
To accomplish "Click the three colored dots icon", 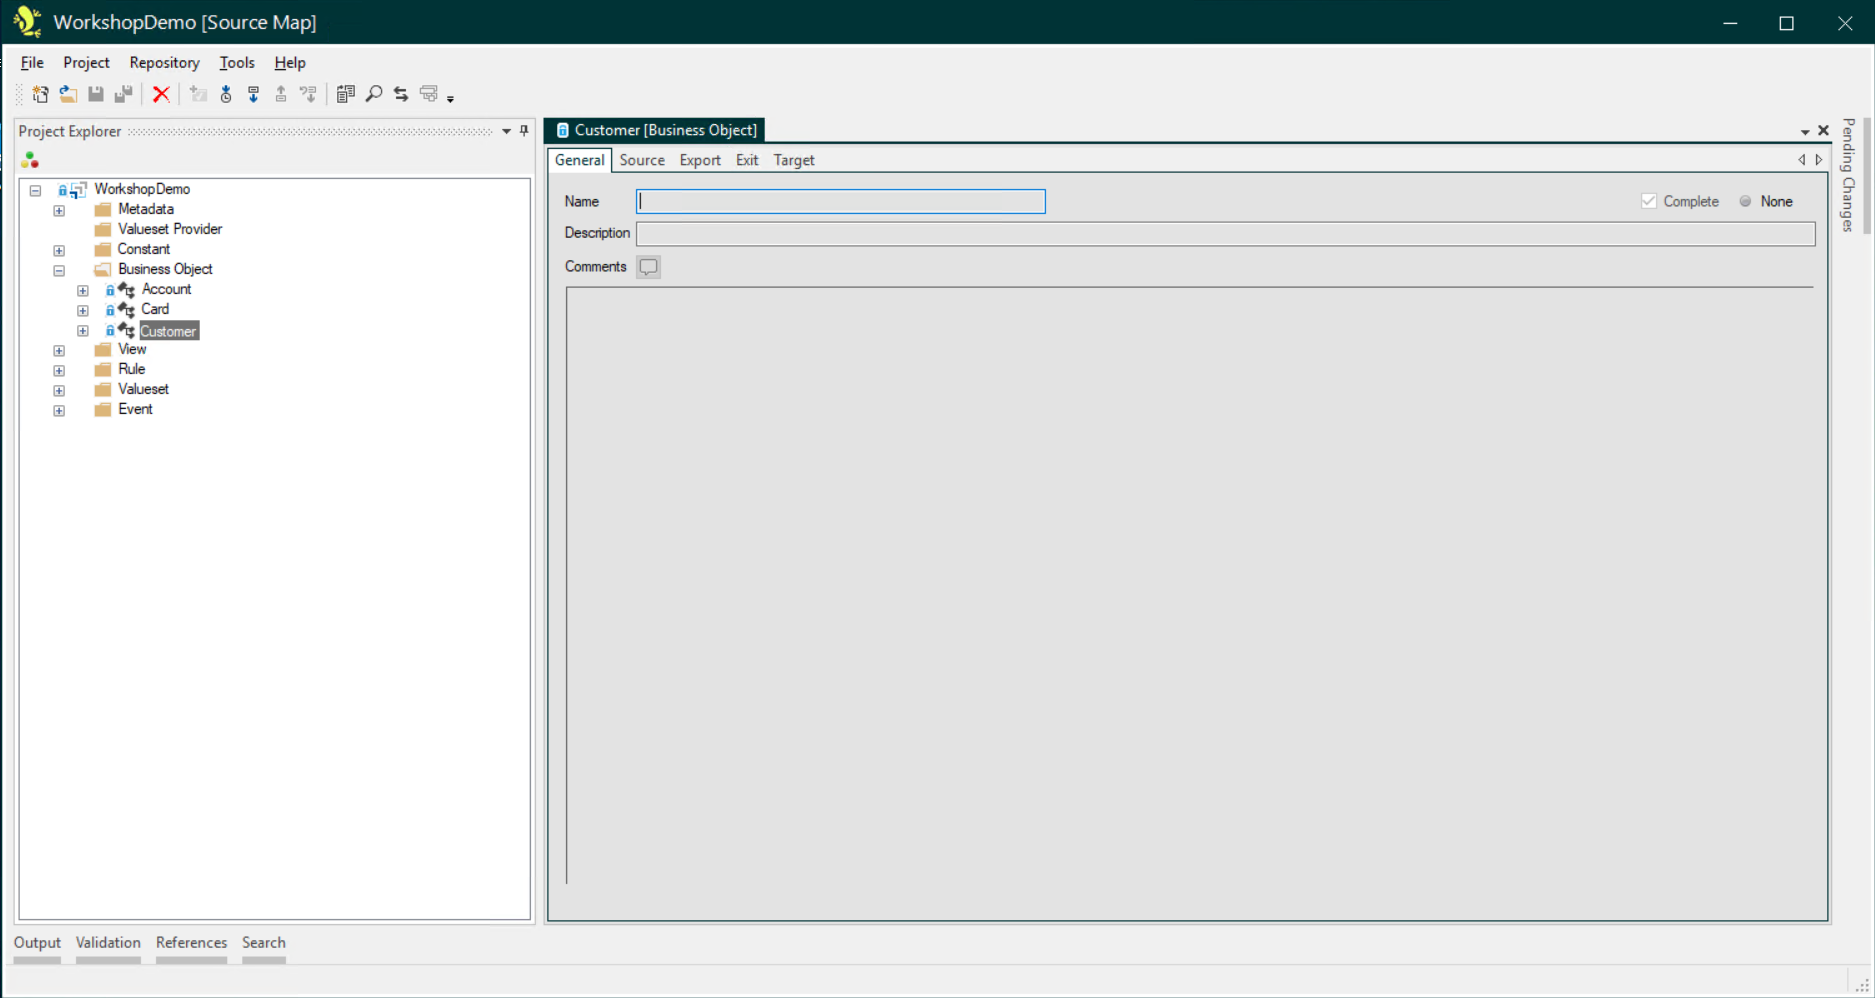I will (x=30, y=160).
